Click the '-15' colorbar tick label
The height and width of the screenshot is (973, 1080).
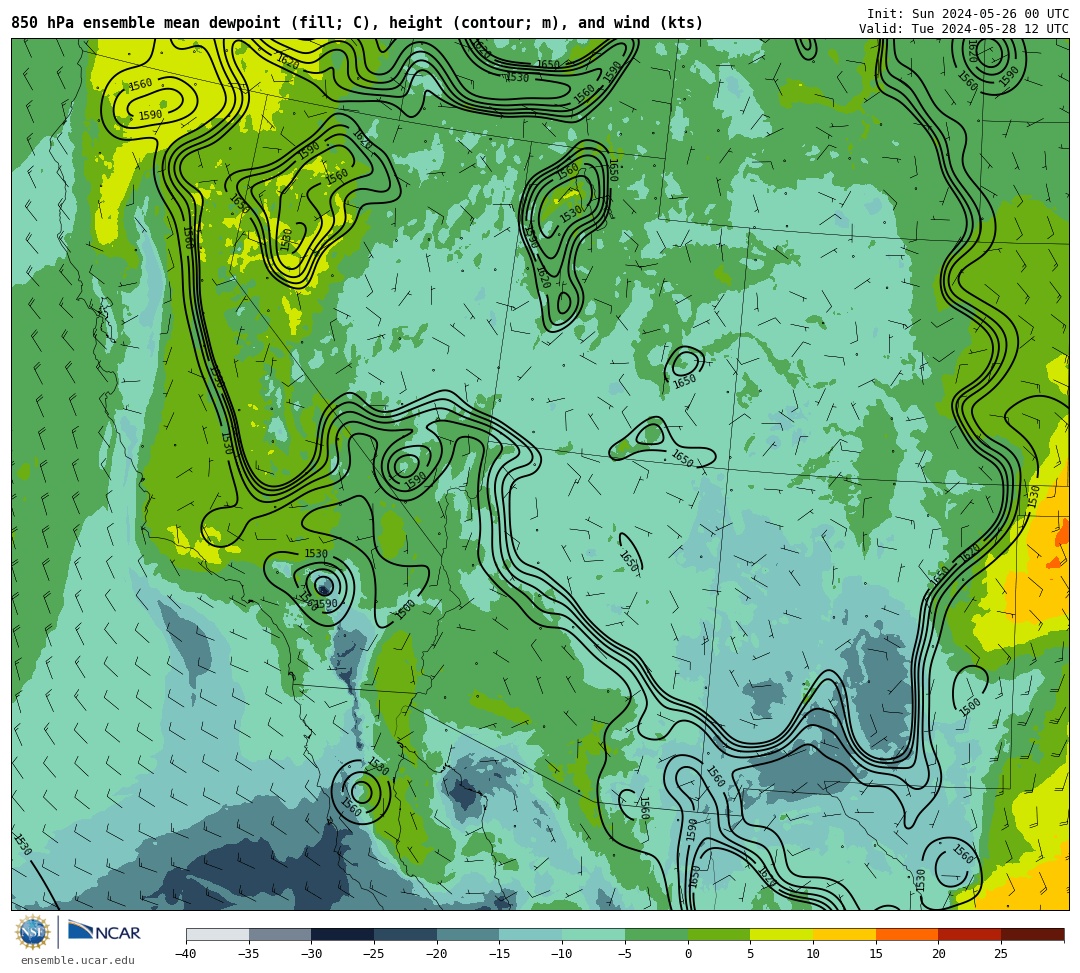tap(499, 954)
